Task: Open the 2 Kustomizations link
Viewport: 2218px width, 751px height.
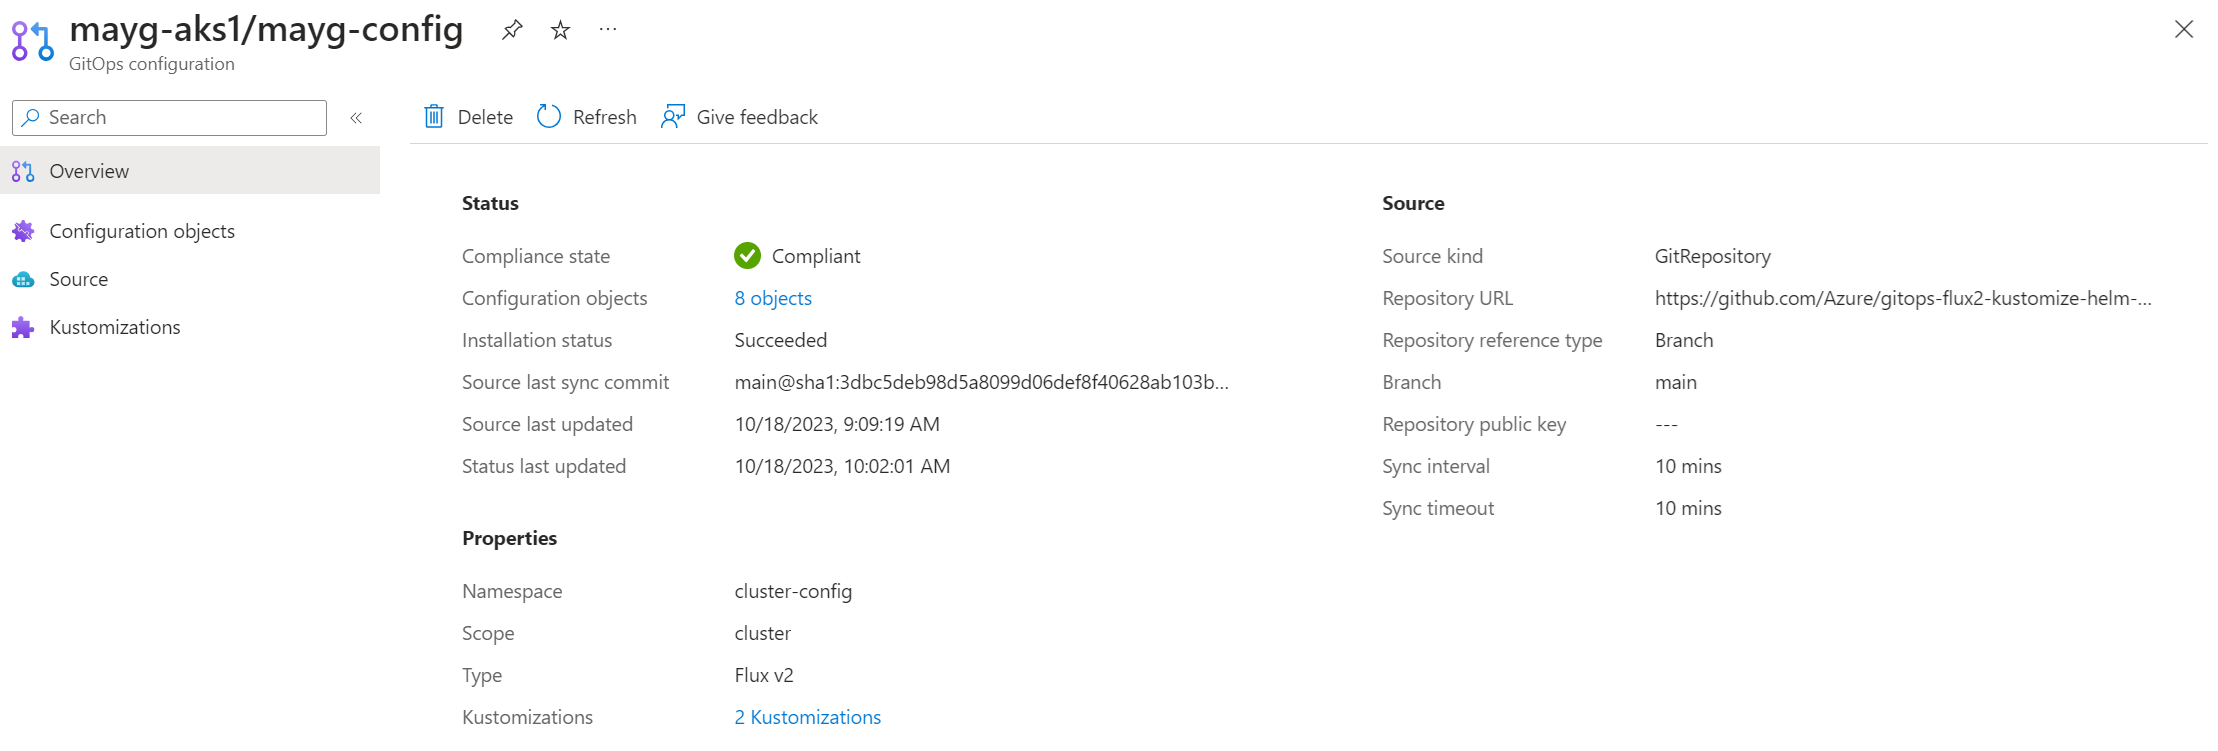Action: 807,717
